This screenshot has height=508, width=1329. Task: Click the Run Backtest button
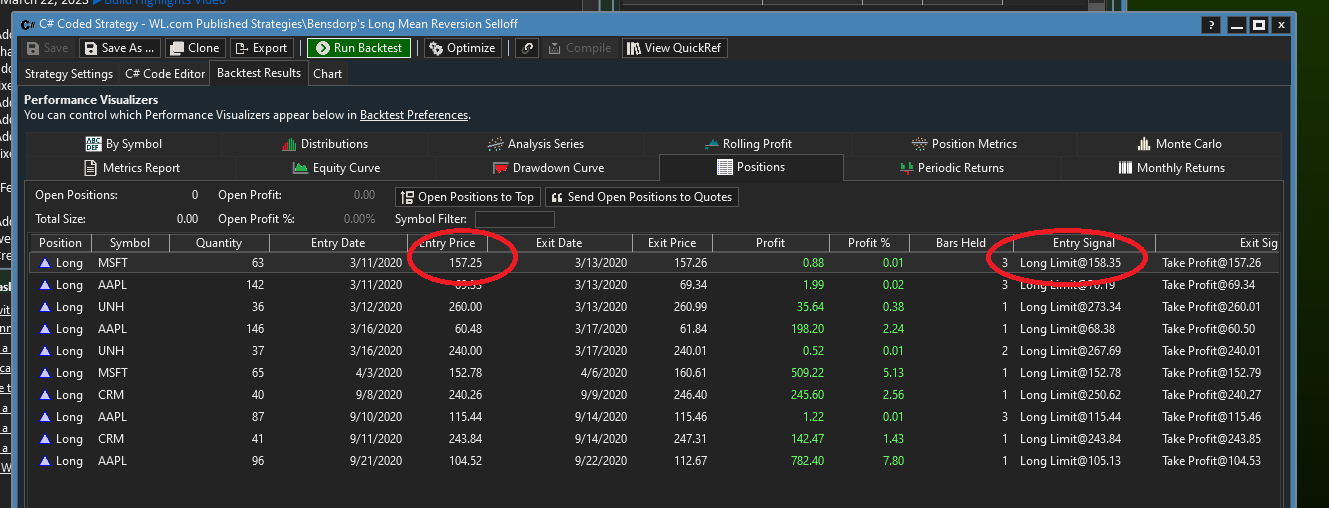coord(359,48)
